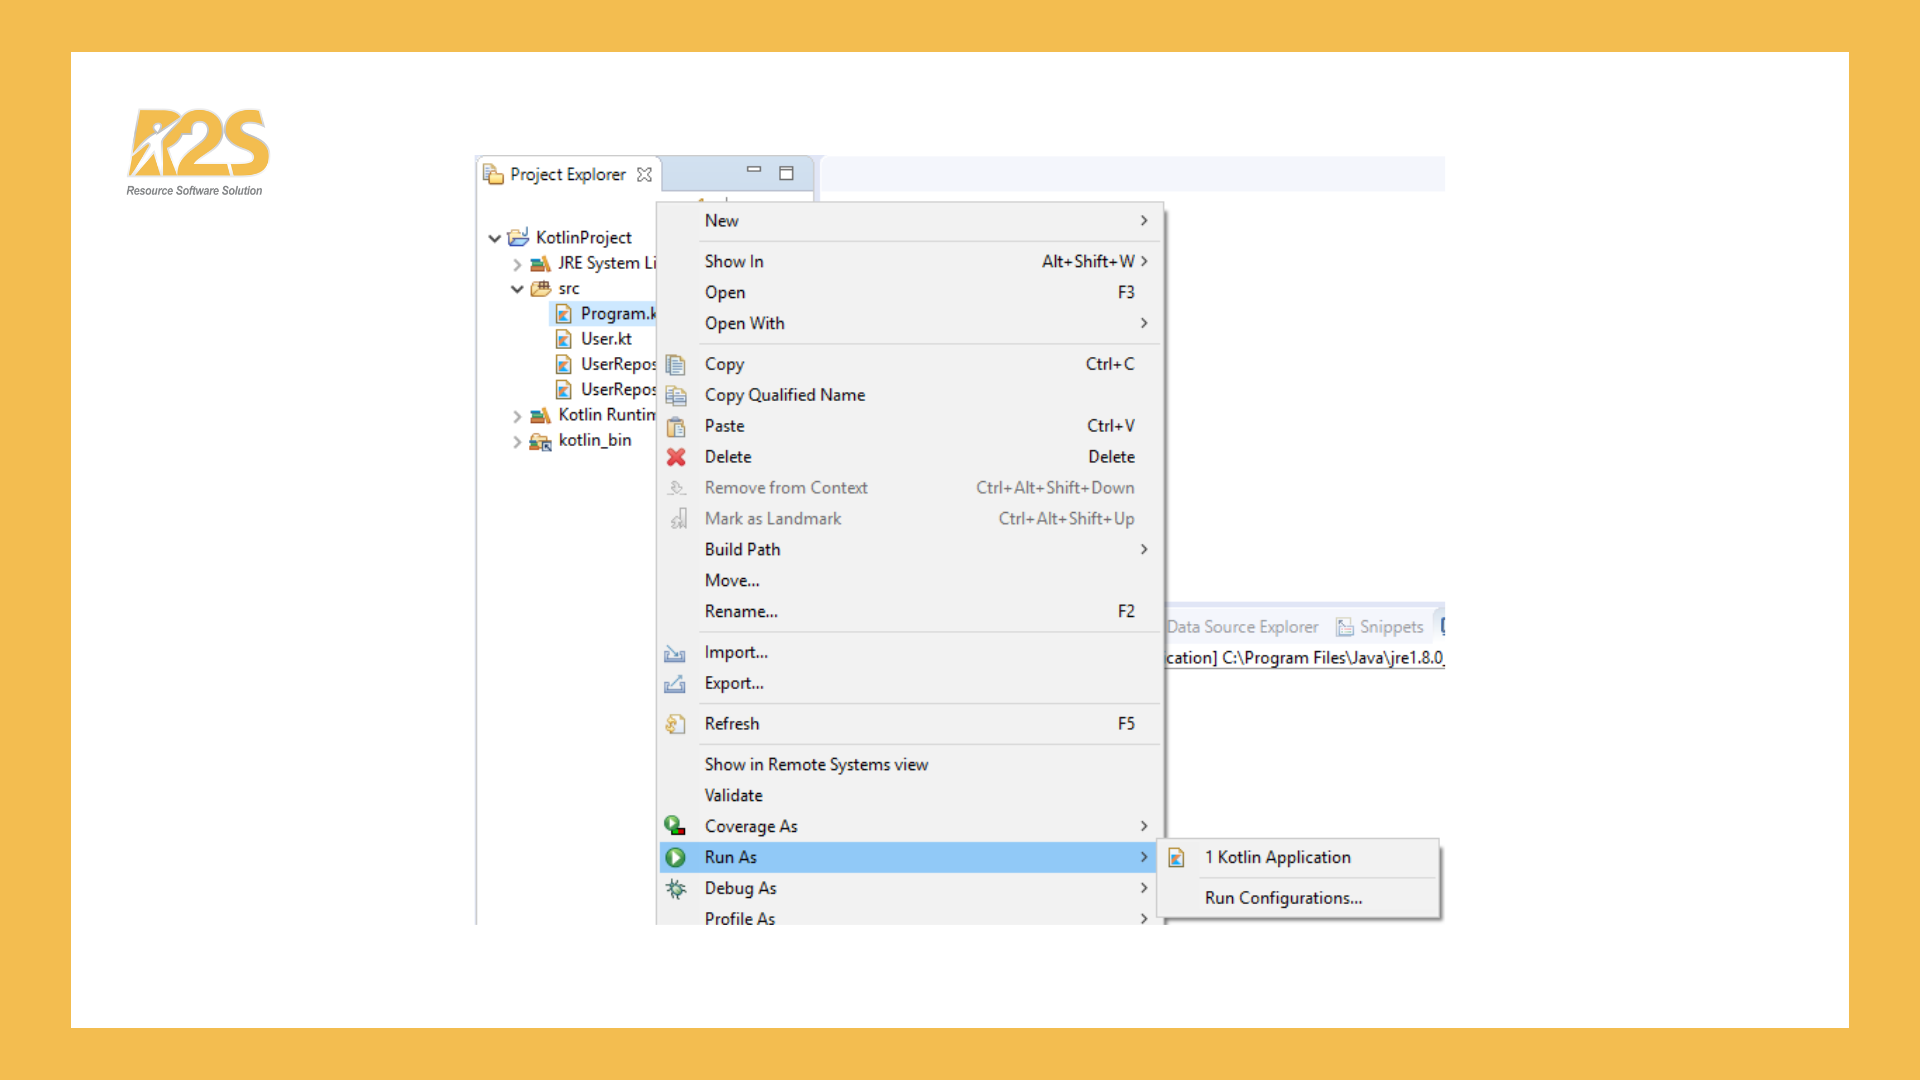Click the Delete red X icon

676,457
